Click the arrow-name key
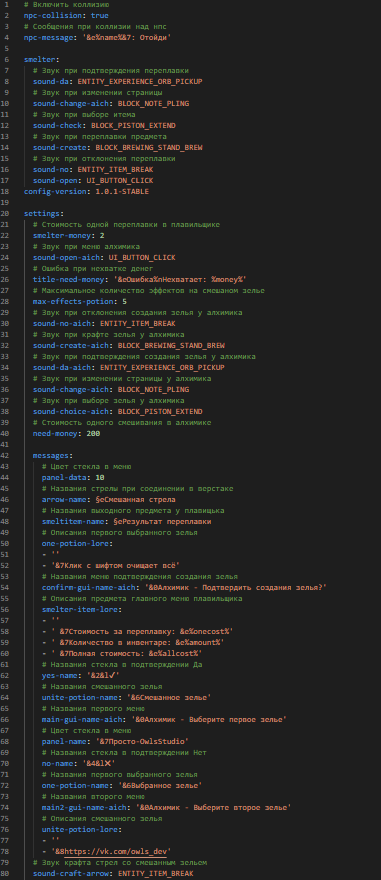Viewport: 381px width, 880px height. [66, 499]
